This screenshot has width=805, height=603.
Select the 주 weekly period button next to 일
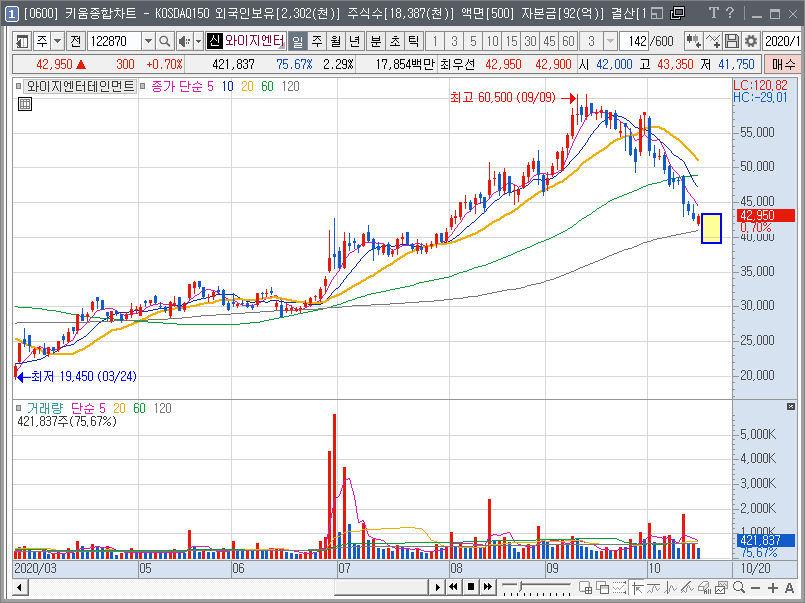pyautogui.click(x=317, y=41)
